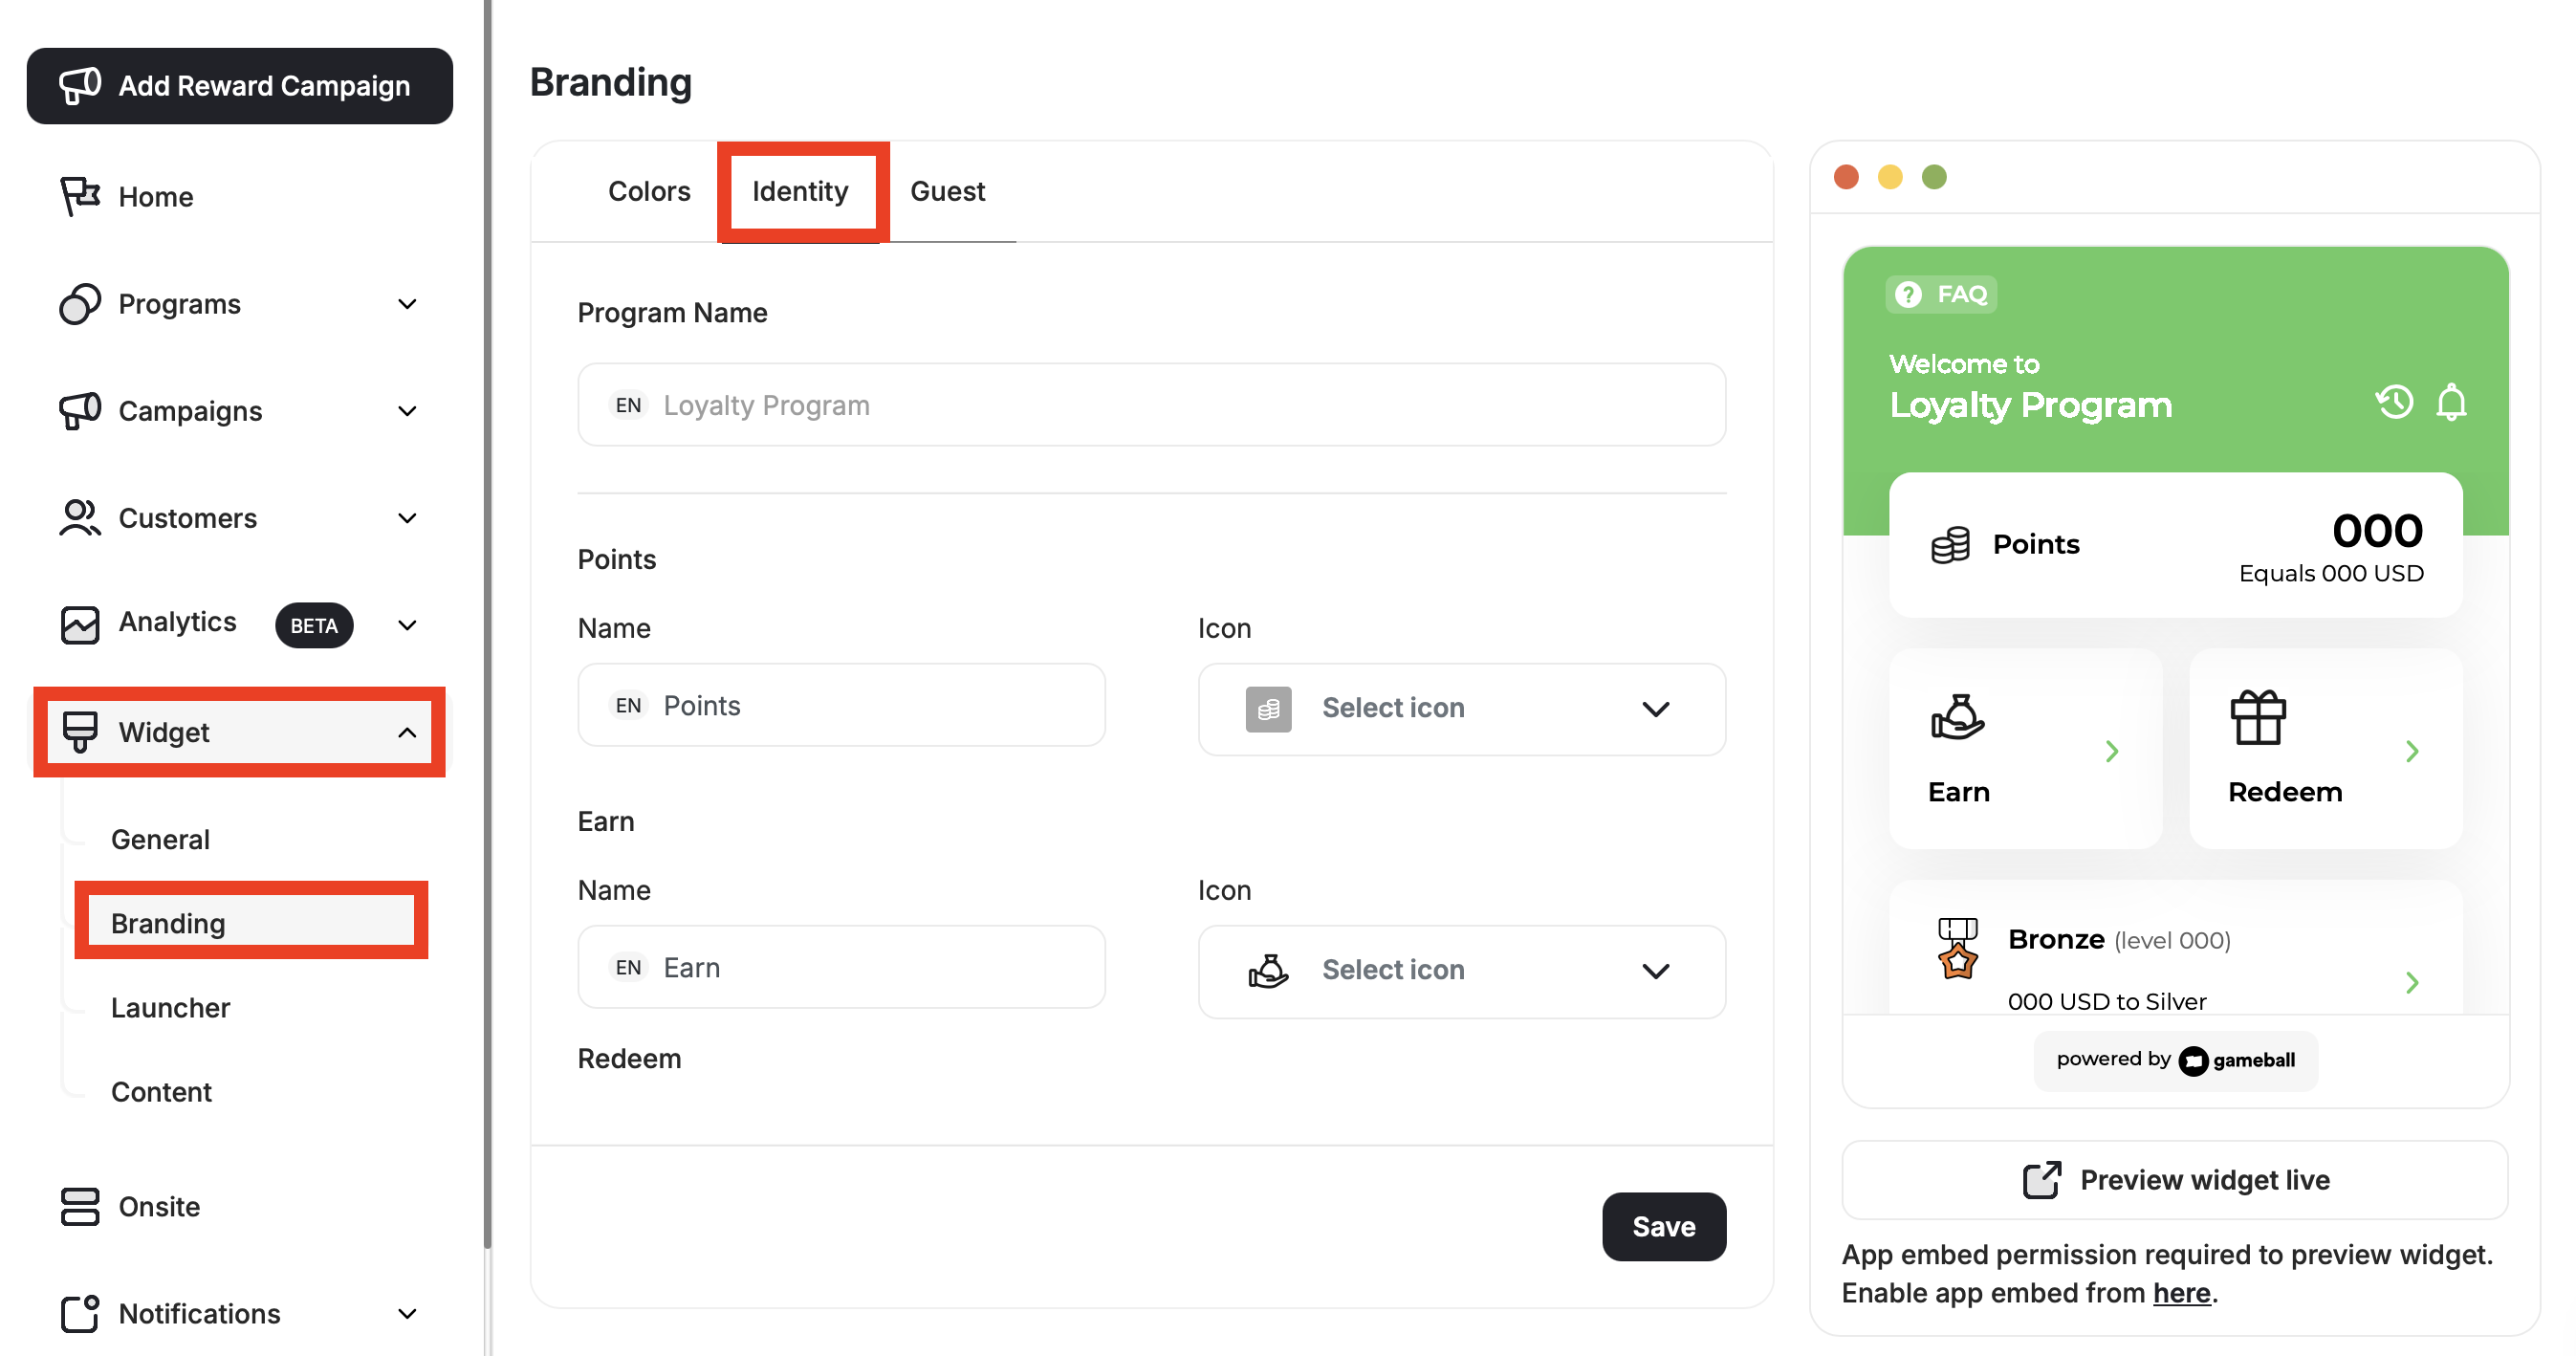
Task: Open the Guest tab
Action: (x=947, y=191)
